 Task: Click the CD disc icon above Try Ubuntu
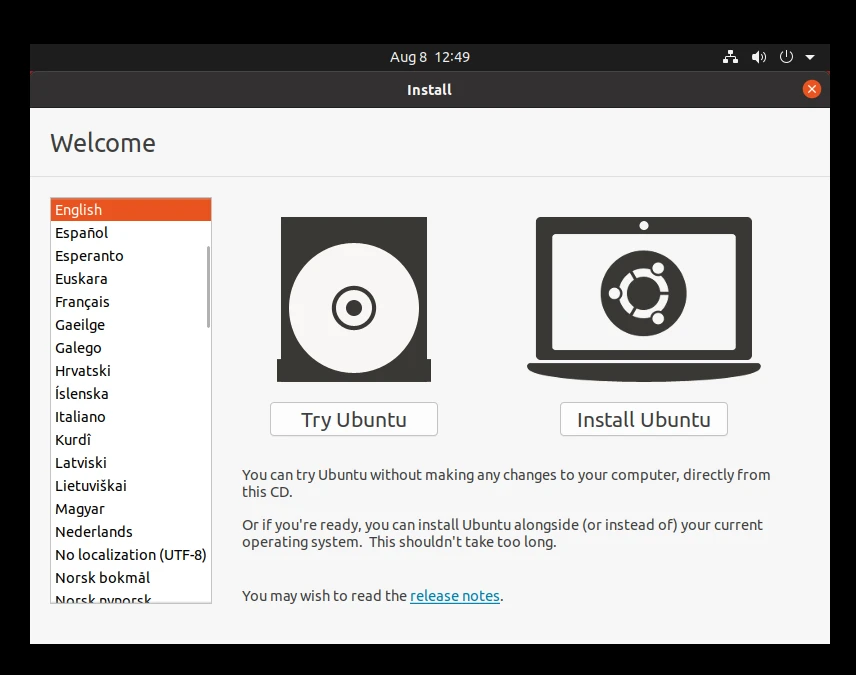pos(353,300)
